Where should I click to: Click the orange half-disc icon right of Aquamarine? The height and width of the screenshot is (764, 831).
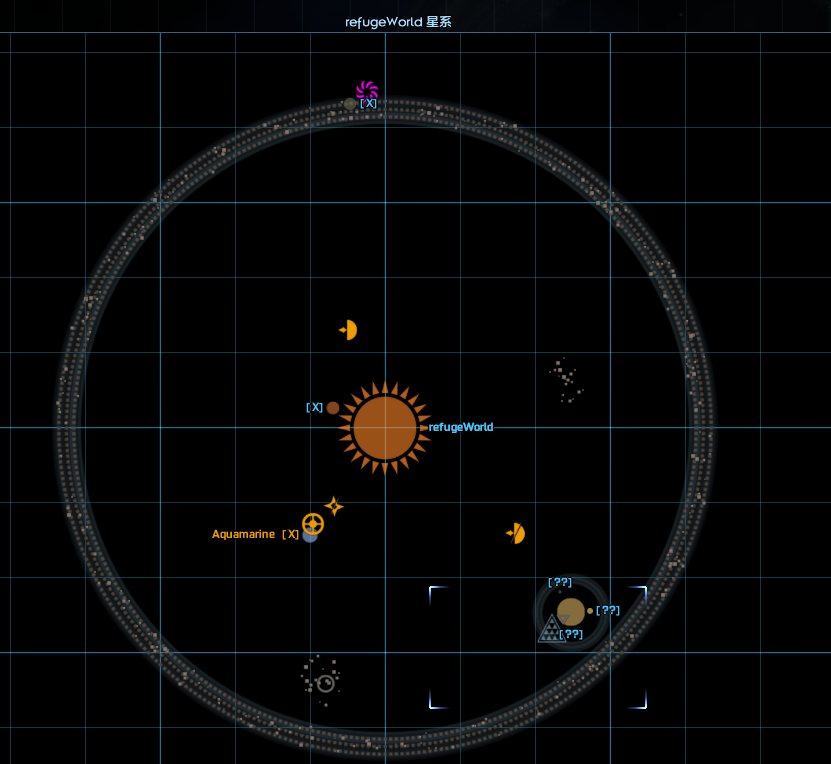516,534
